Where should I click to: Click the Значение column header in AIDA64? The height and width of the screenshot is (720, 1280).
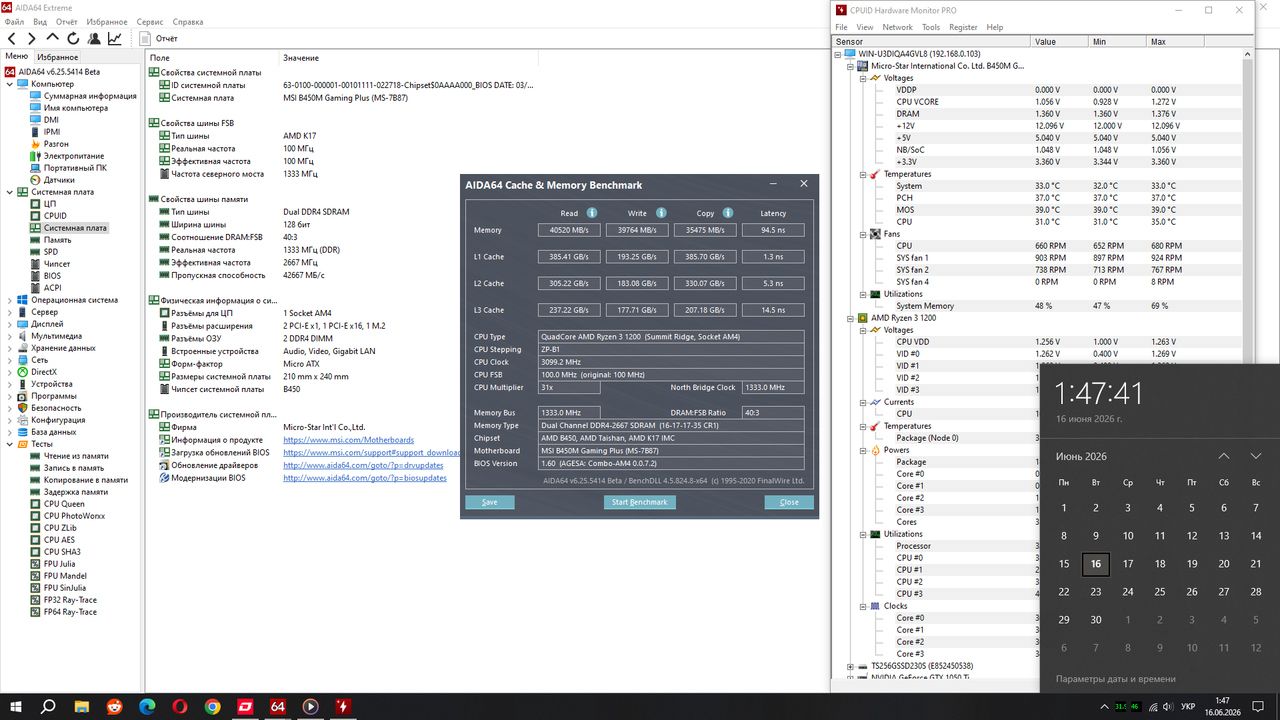pos(301,58)
